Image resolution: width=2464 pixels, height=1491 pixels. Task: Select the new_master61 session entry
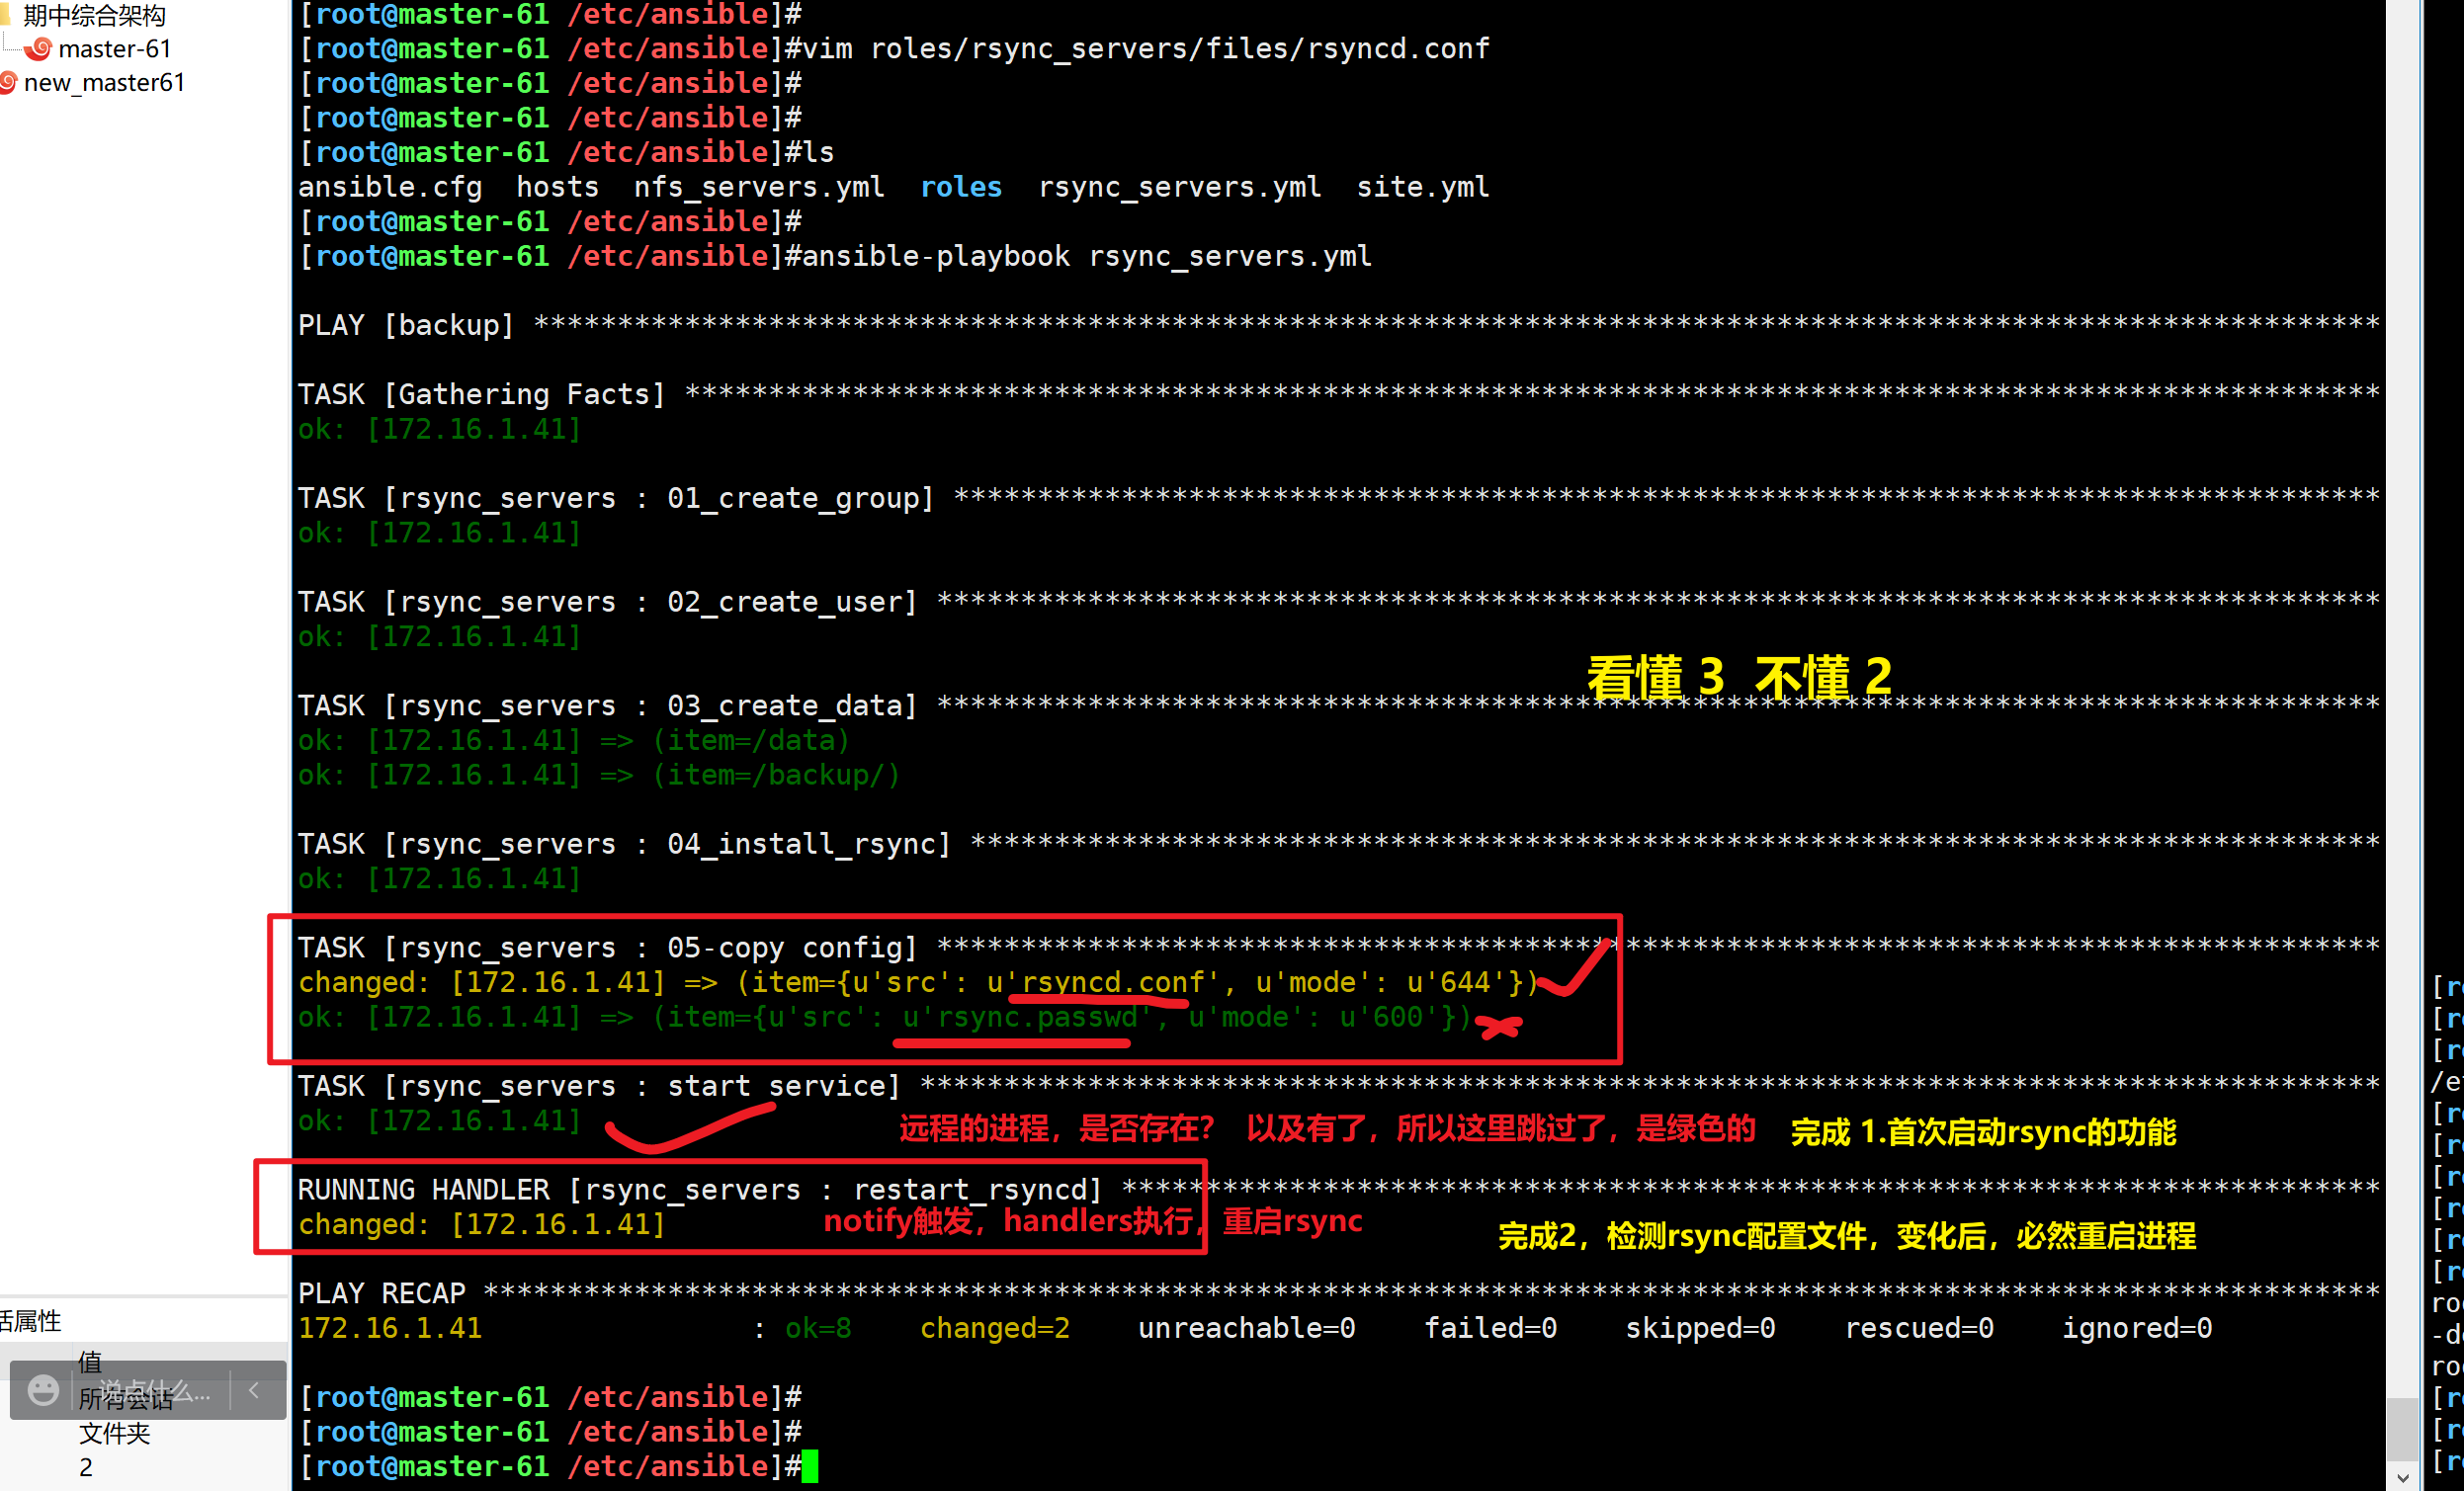pos(104,83)
